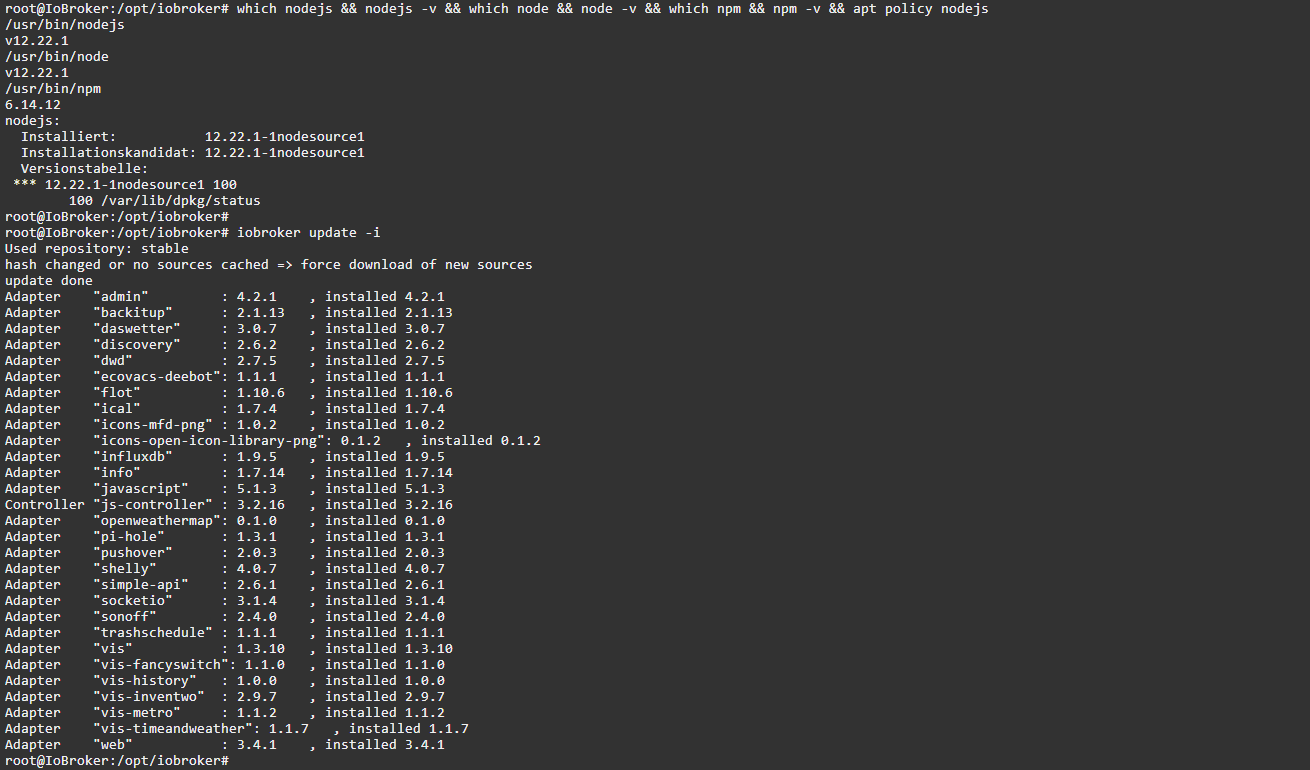Click the "influxdb" adapter name
This screenshot has width=1310, height=770.
click(x=132, y=457)
